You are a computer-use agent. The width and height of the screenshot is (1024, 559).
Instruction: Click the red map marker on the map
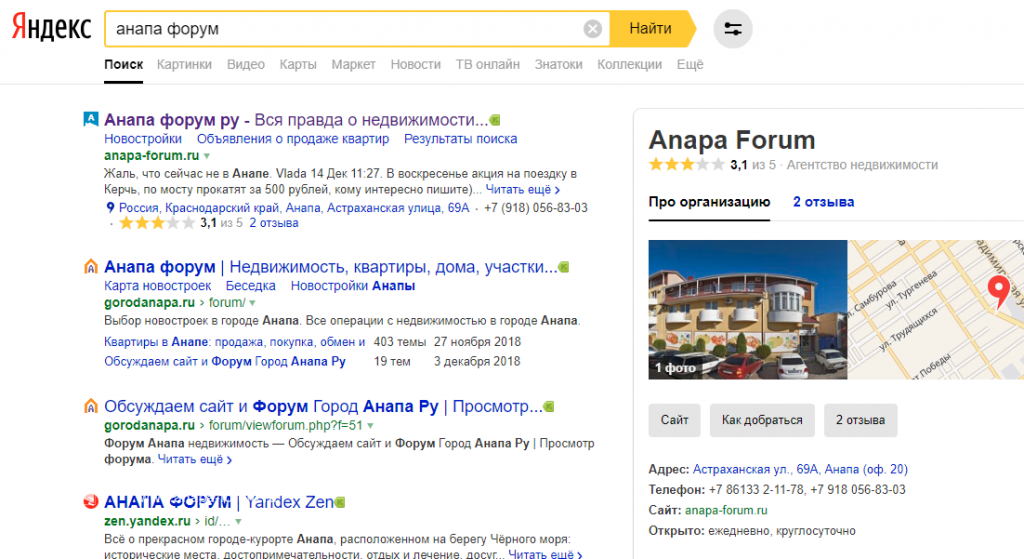(998, 291)
